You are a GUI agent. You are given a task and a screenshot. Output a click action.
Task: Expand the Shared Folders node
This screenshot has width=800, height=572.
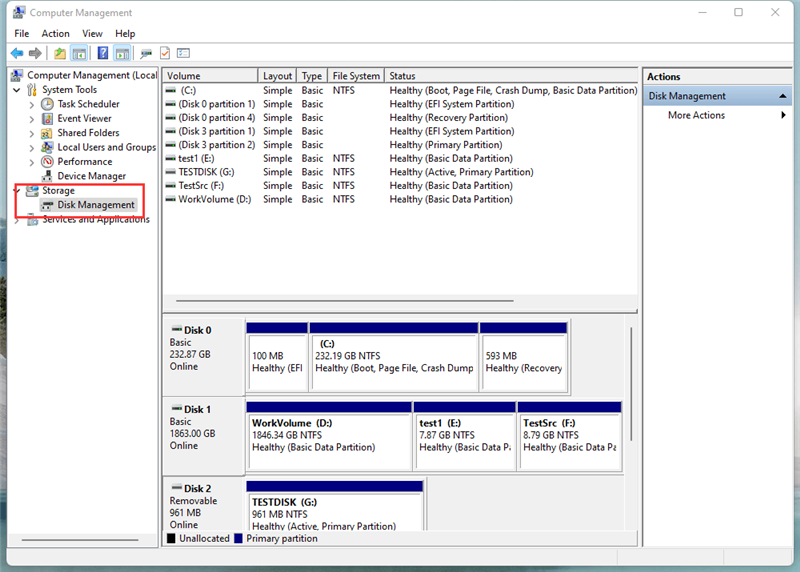[32, 134]
